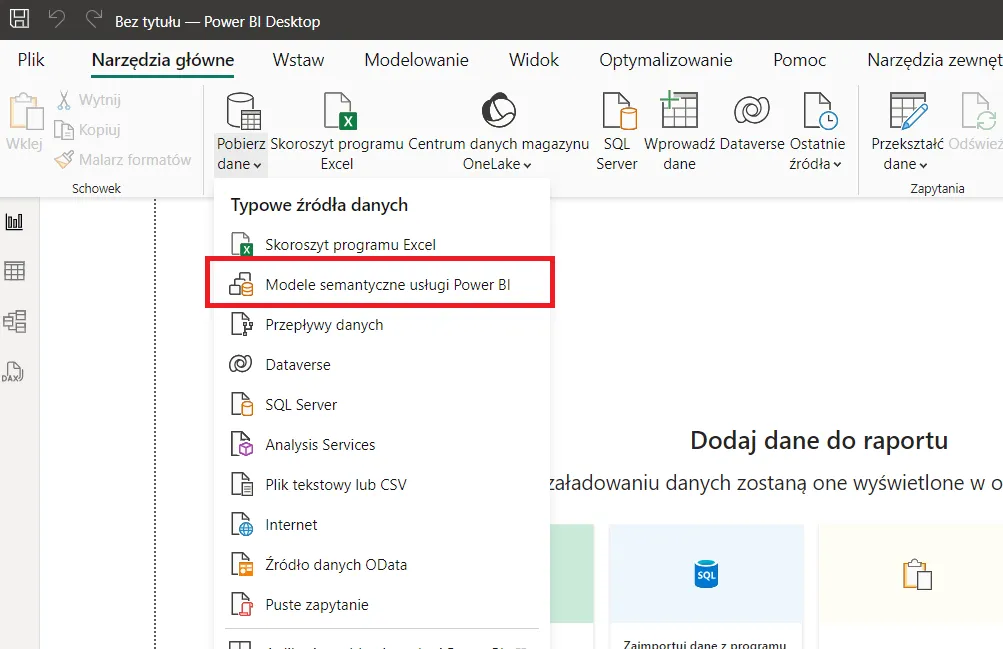Expand Ostatnie źródła dropdown
This screenshot has height=649, width=1003.
coord(816,164)
